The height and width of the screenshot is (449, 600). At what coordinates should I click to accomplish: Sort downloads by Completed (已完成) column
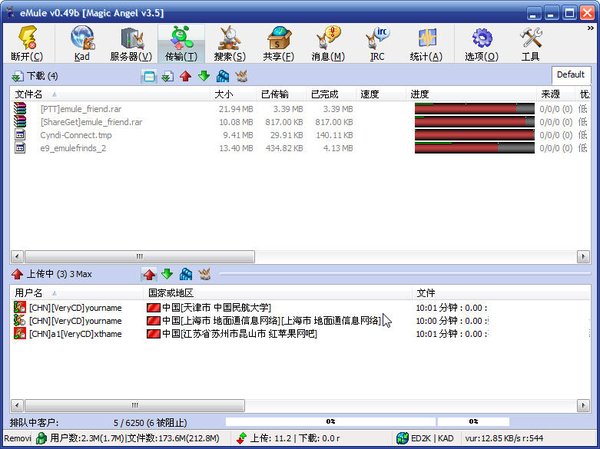pyautogui.click(x=331, y=94)
